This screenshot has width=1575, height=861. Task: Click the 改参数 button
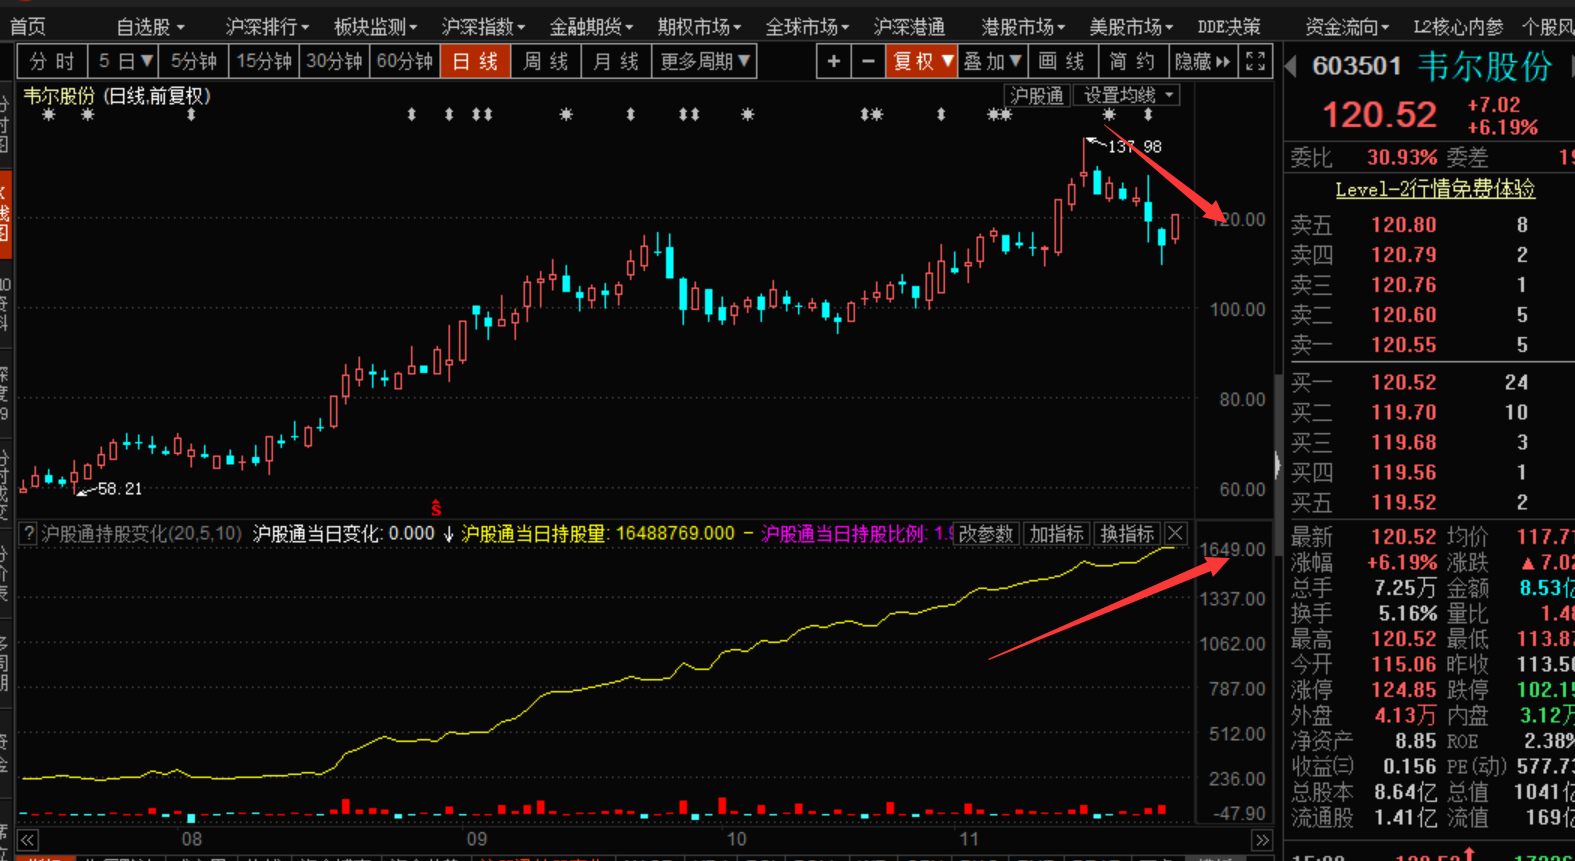tap(986, 534)
